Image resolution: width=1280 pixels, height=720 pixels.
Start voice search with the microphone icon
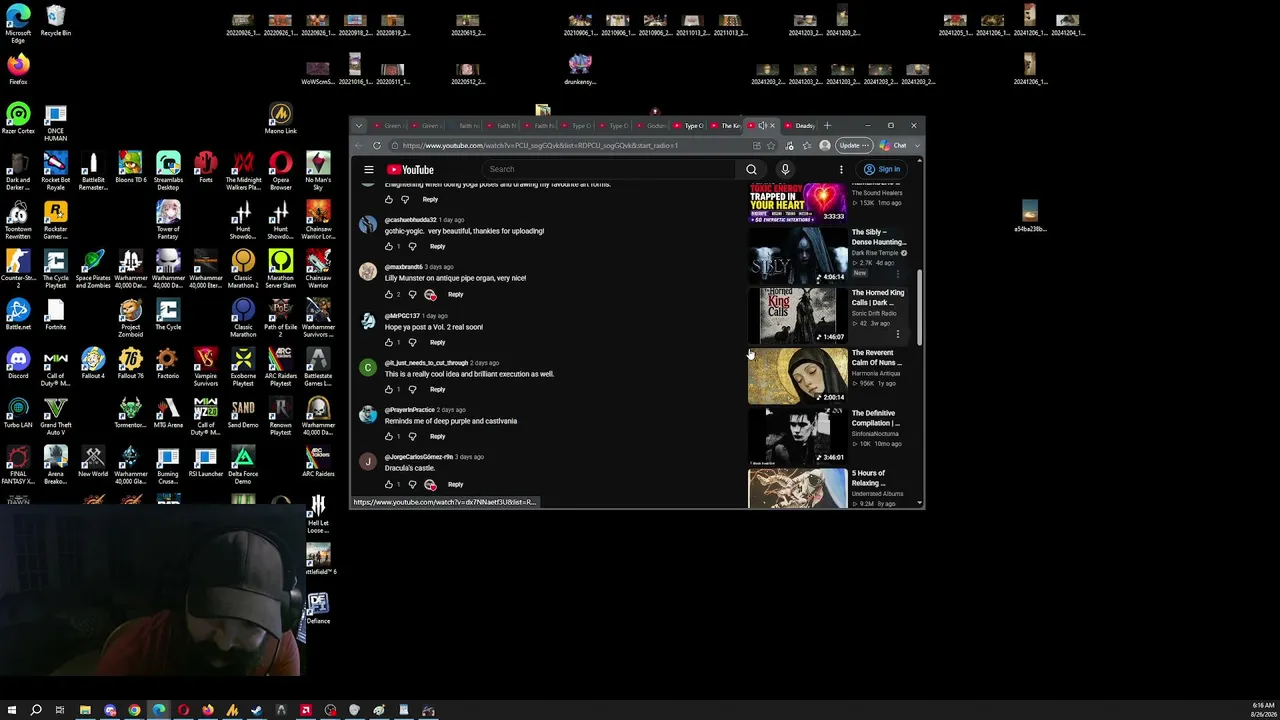(x=785, y=170)
